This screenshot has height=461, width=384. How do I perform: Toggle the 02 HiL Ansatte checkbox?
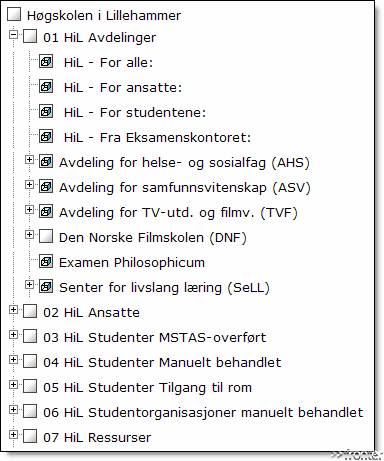[30, 312]
